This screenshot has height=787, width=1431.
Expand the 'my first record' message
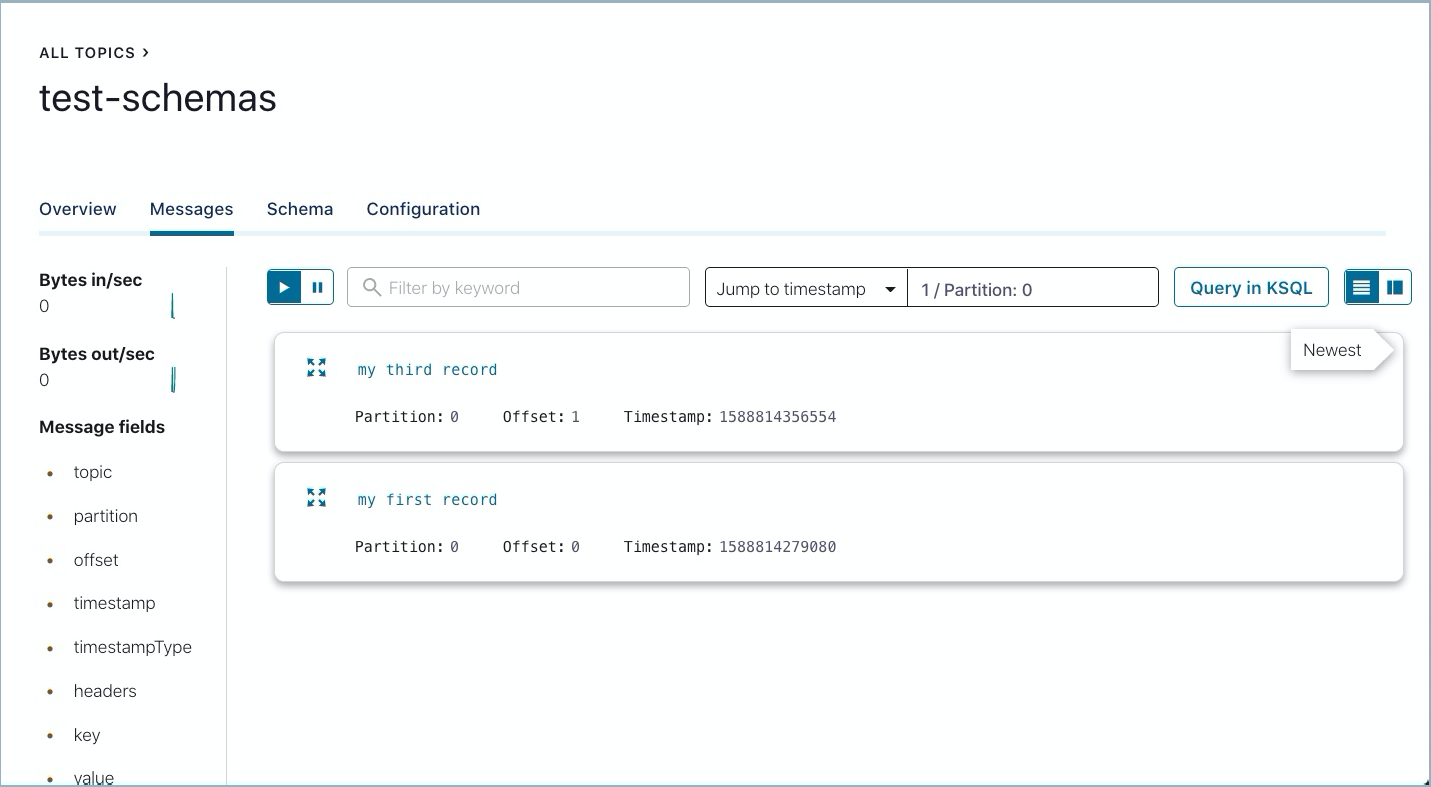316,498
